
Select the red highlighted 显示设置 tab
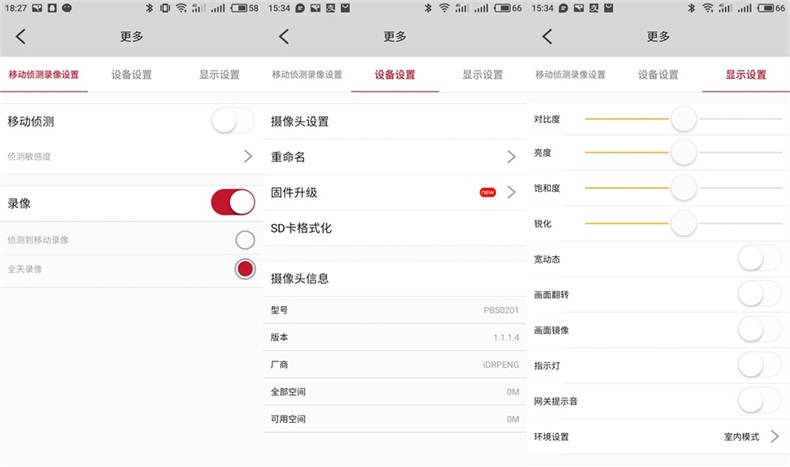tap(746, 75)
